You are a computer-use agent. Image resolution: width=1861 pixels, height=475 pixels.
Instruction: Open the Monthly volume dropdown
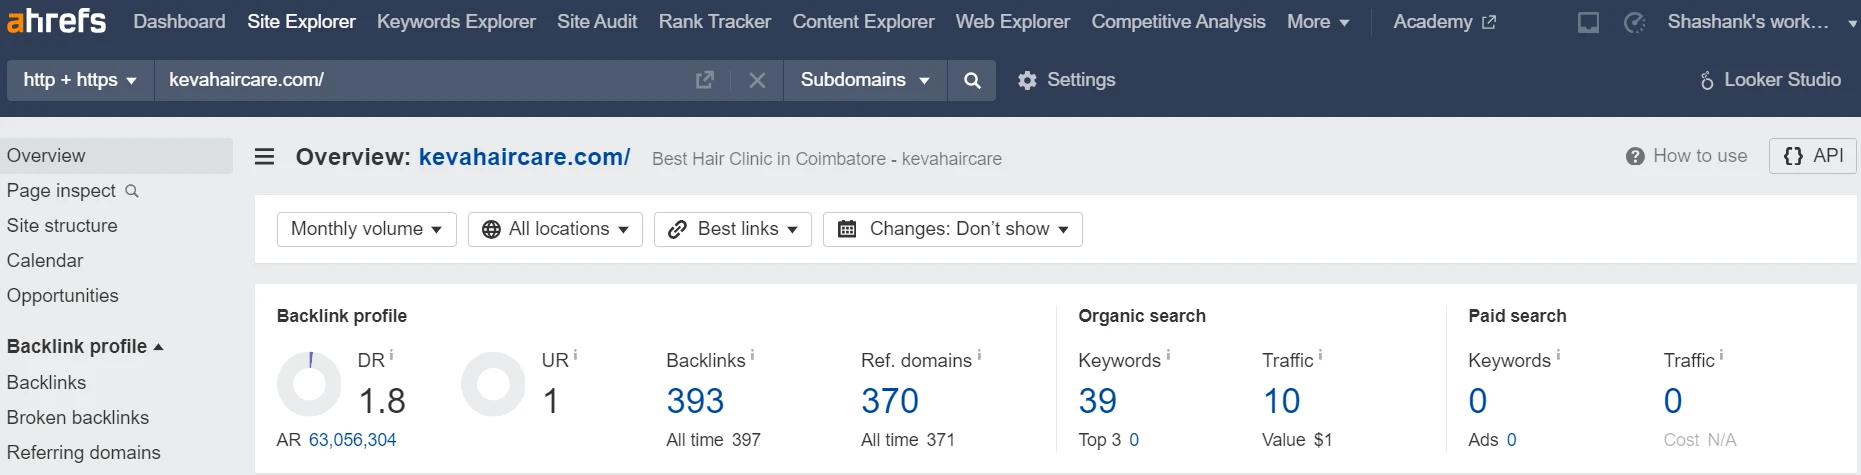click(366, 229)
